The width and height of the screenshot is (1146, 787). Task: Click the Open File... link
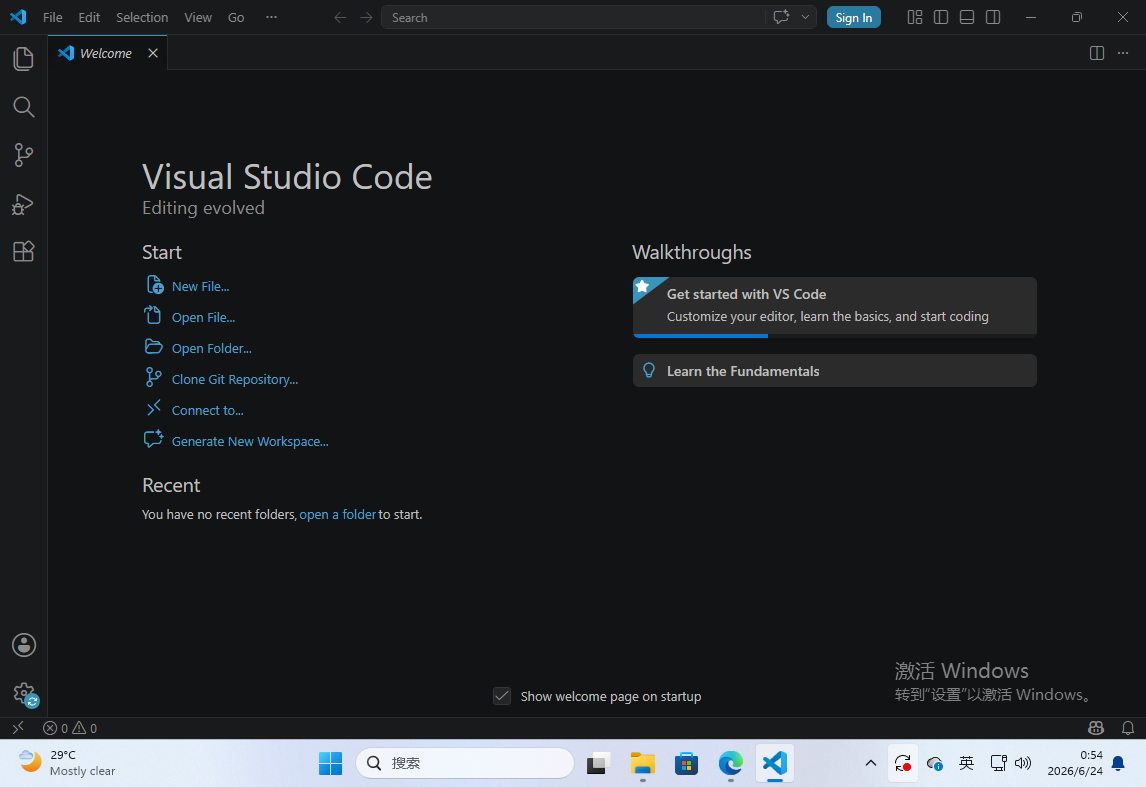[x=203, y=317]
